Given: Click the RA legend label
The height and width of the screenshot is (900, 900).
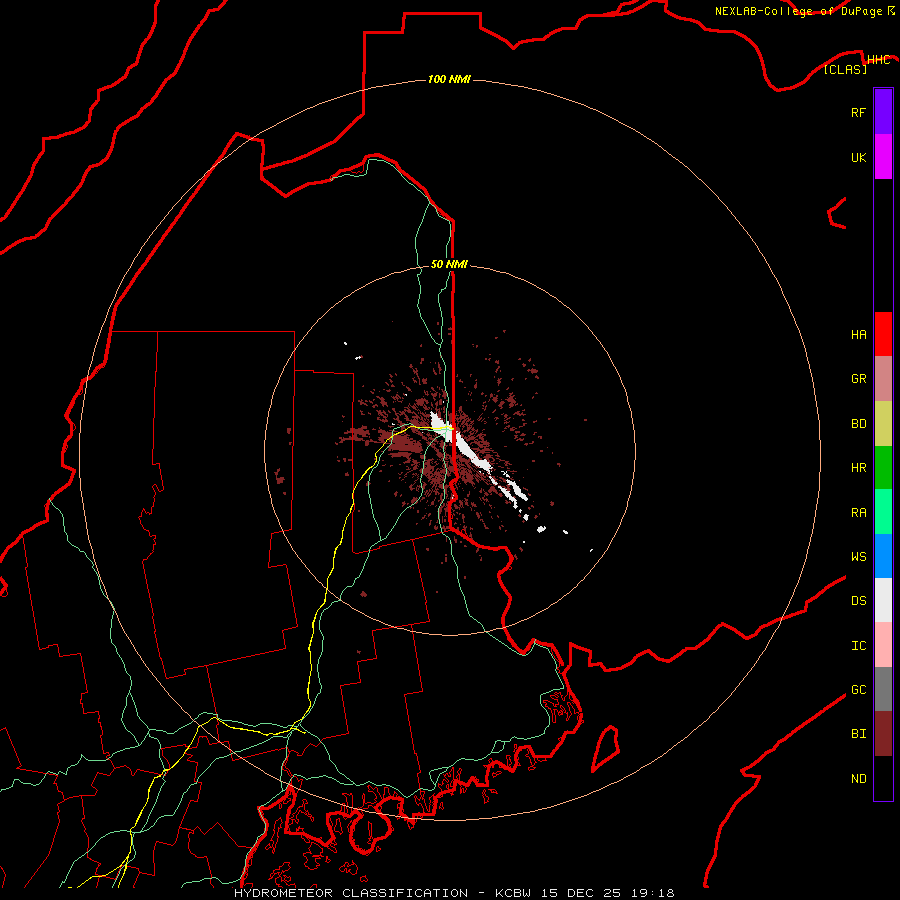Looking at the screenshot, I should (858, 513).
